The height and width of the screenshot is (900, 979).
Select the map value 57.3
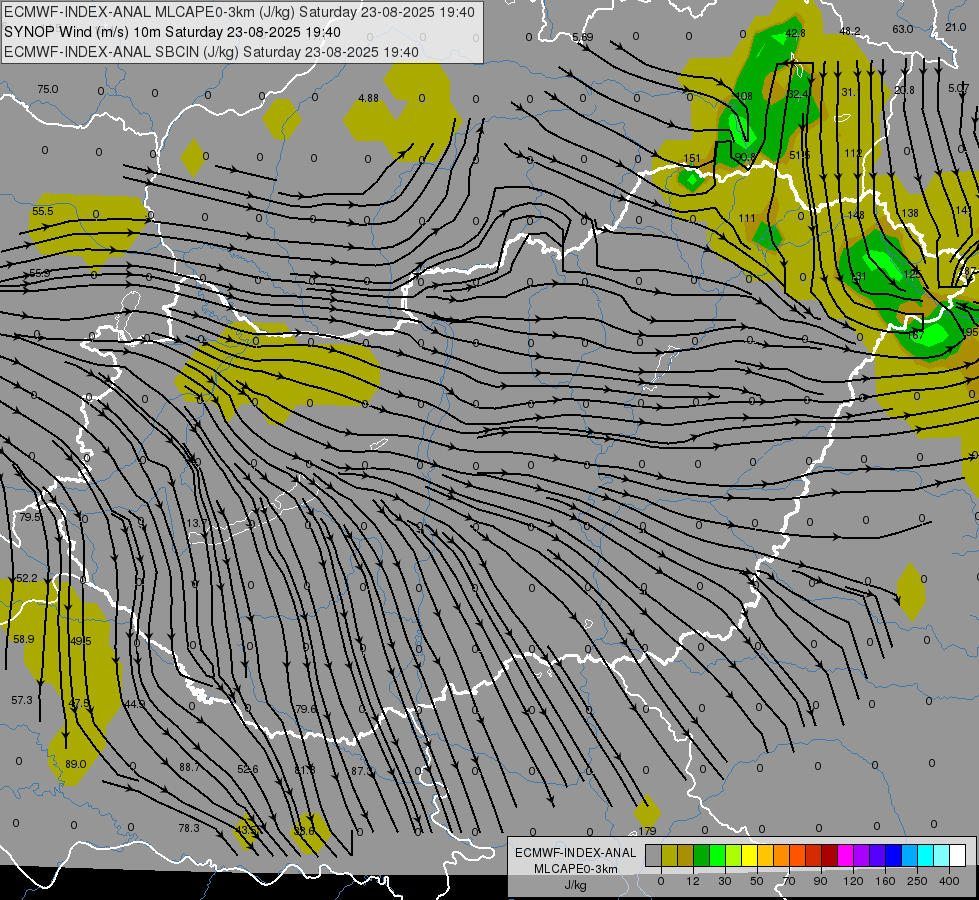(22, 700)
